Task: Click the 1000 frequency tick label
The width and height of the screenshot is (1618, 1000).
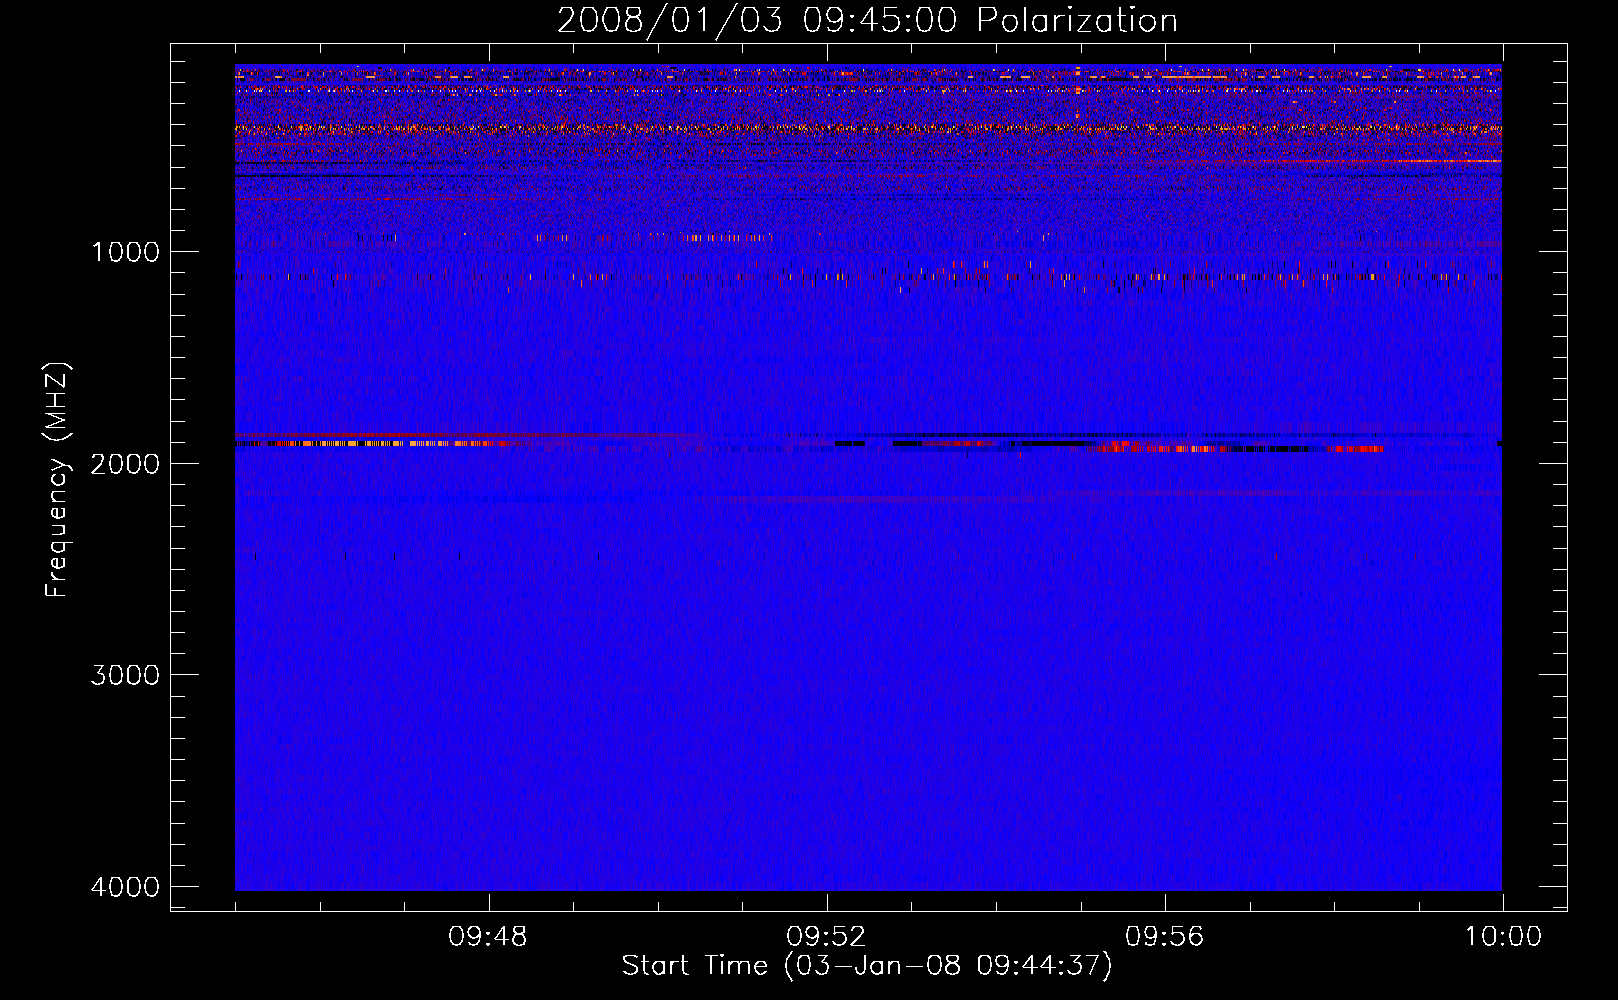Action: click(x=125, y=251)
